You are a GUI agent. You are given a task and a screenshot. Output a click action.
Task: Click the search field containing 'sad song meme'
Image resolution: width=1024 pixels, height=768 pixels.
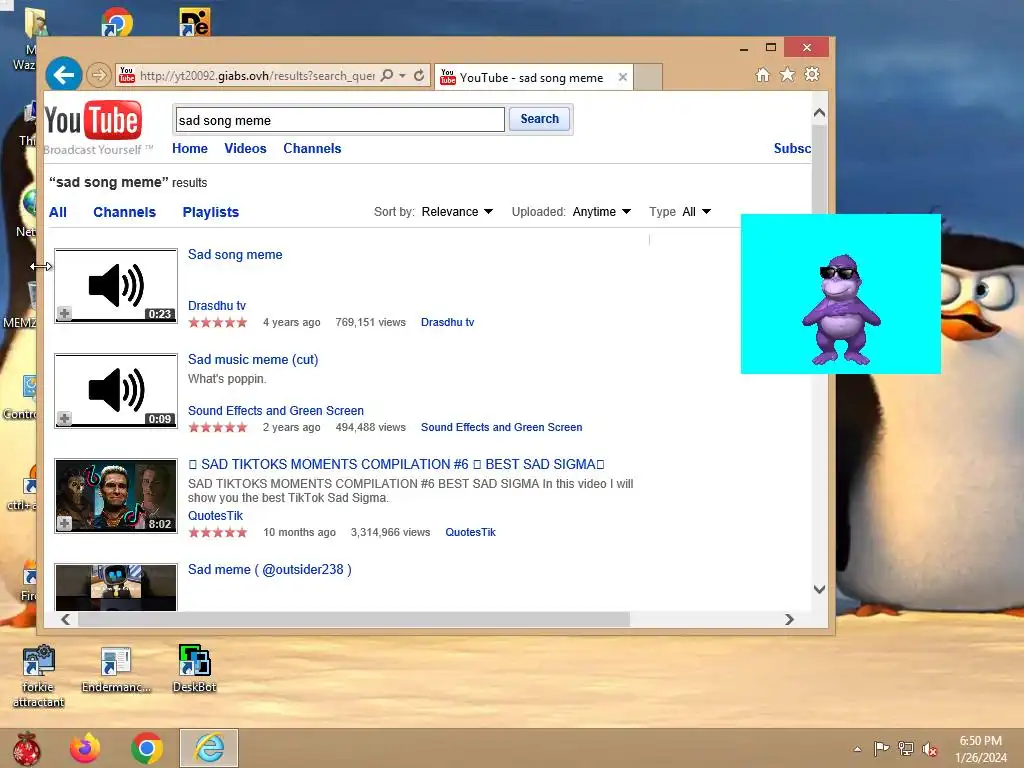340,120
